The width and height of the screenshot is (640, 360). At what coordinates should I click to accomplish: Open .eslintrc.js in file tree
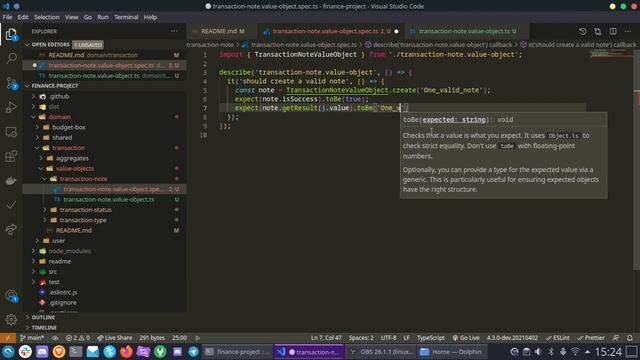coord(63,292)
